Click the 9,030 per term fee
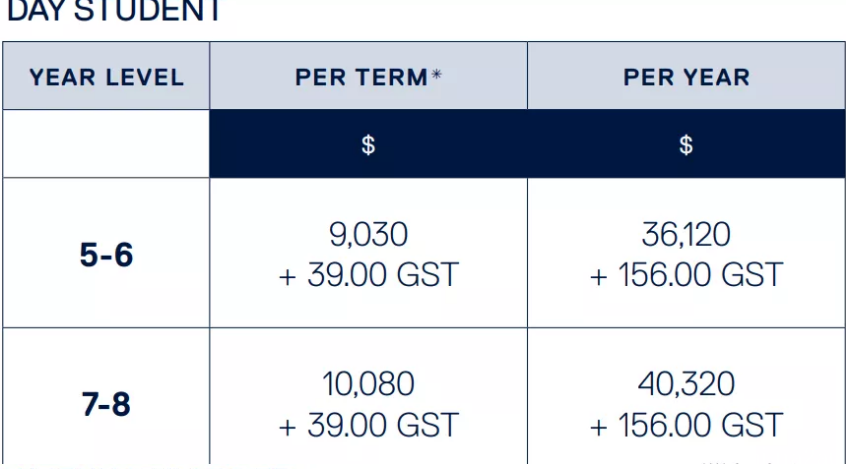 pyautogui.click(x=369, y=234)
